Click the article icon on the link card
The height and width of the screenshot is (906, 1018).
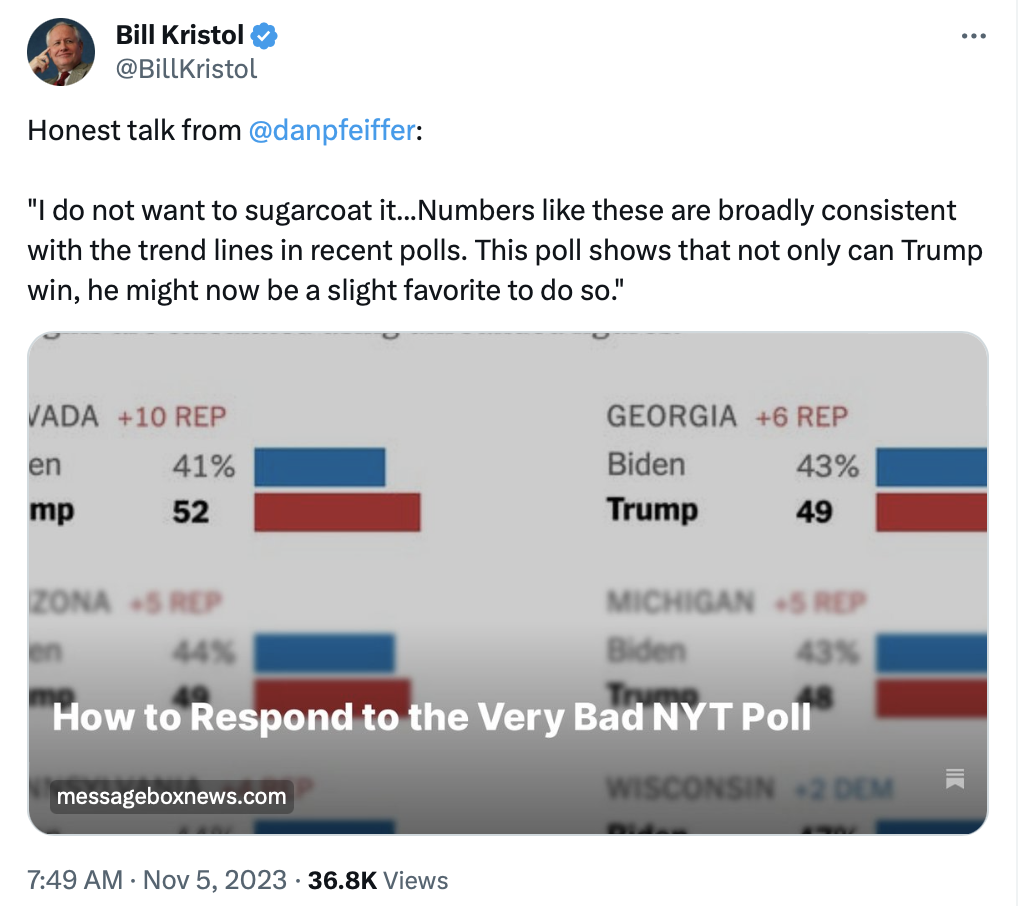point(954,778)
